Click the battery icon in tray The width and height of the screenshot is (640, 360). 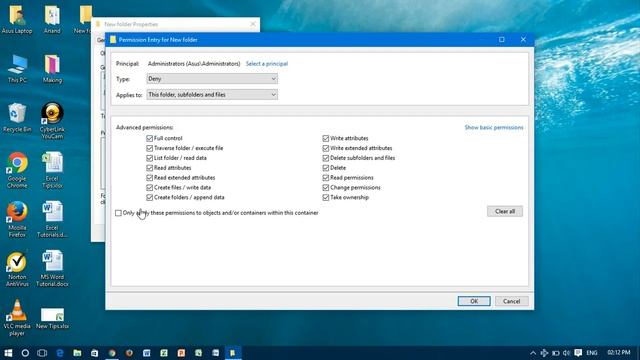click(556, 353)
